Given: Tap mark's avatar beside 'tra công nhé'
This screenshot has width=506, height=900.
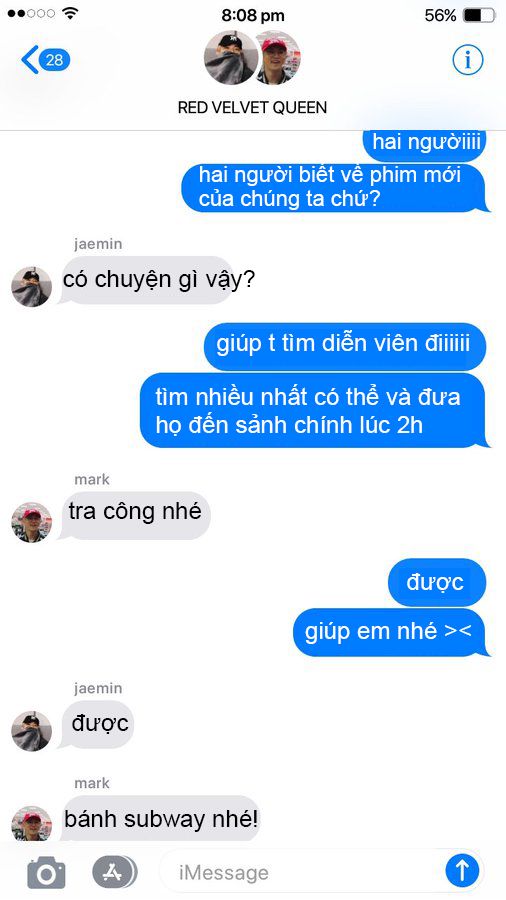Looking at the screenshot, I should [x=32, y=522].
